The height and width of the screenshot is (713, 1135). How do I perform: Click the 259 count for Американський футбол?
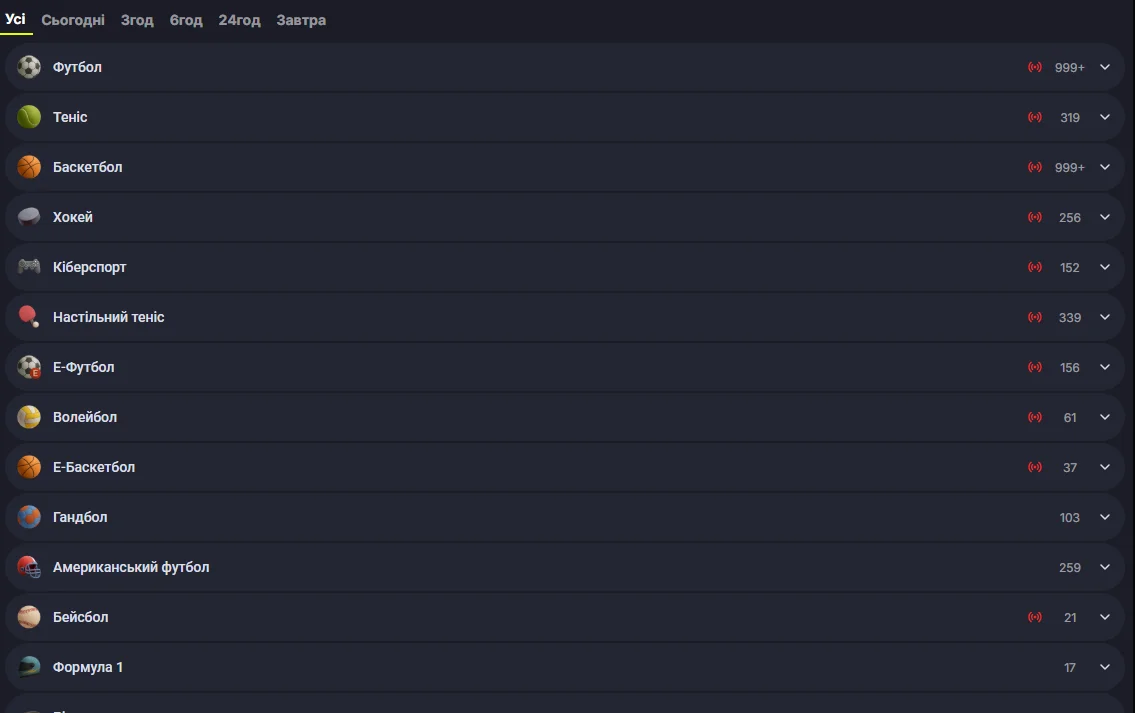1070,568
